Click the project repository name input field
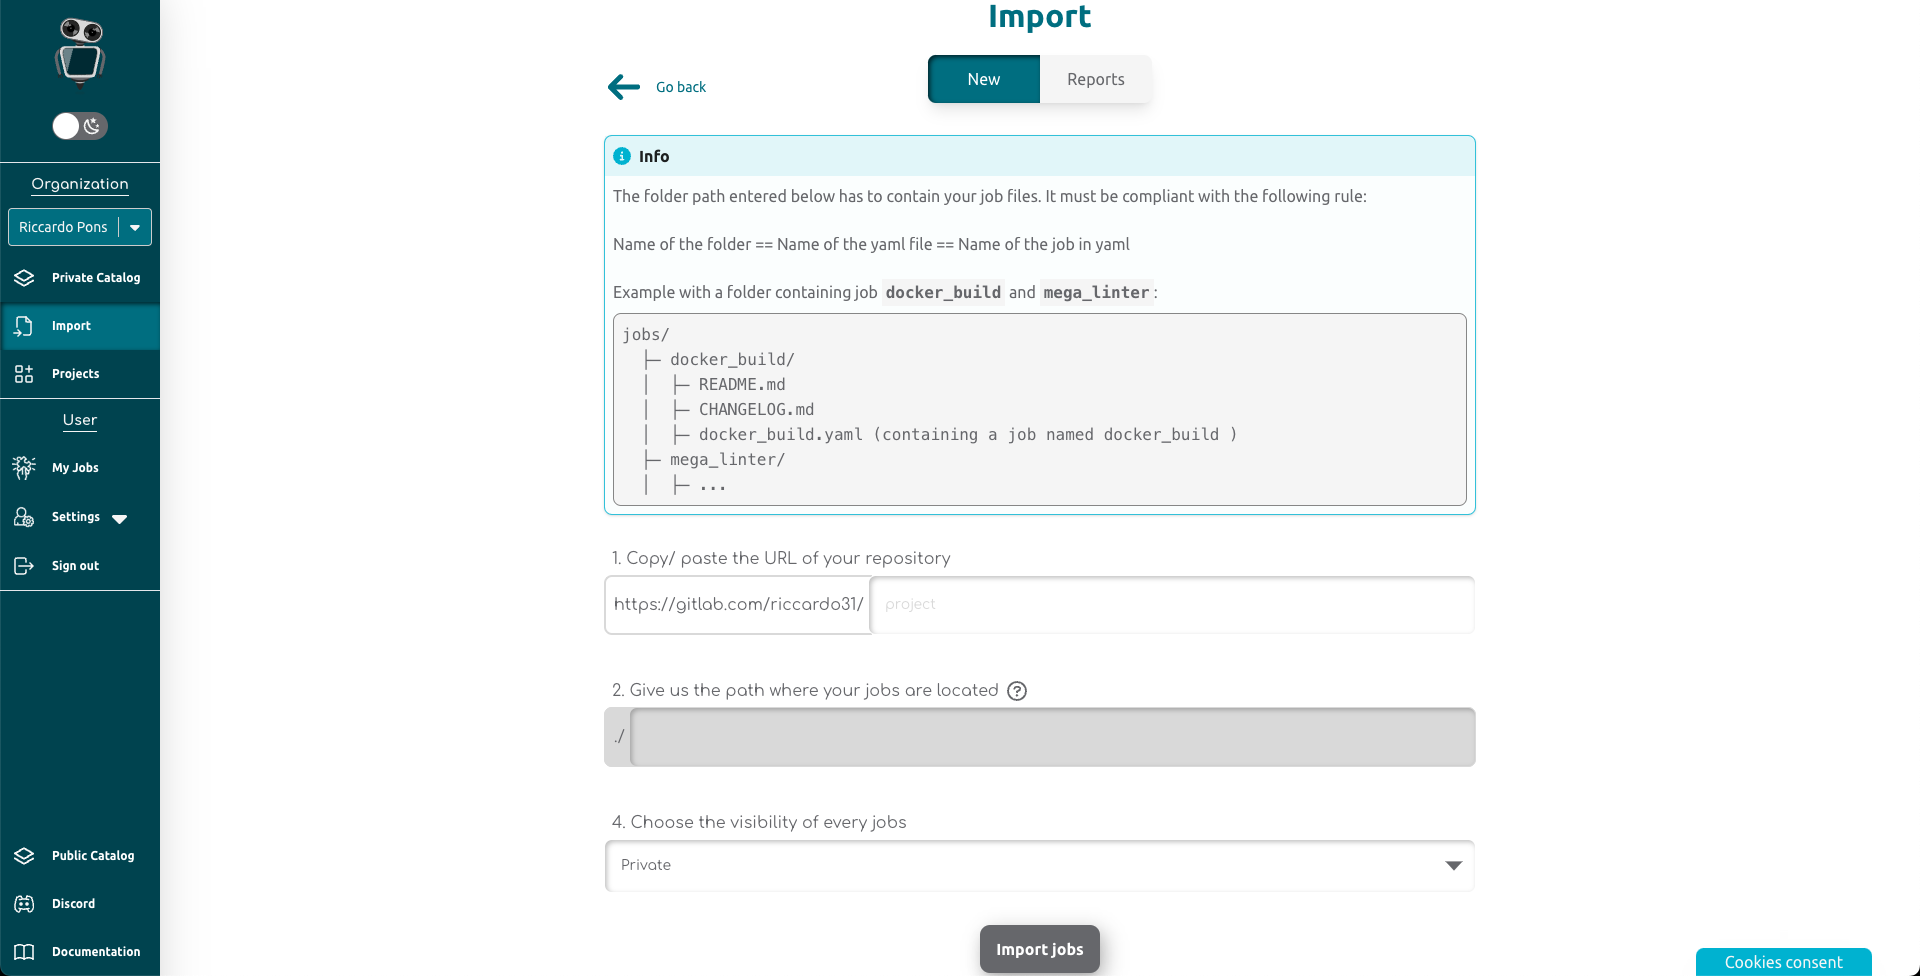 click(1170, 604)
